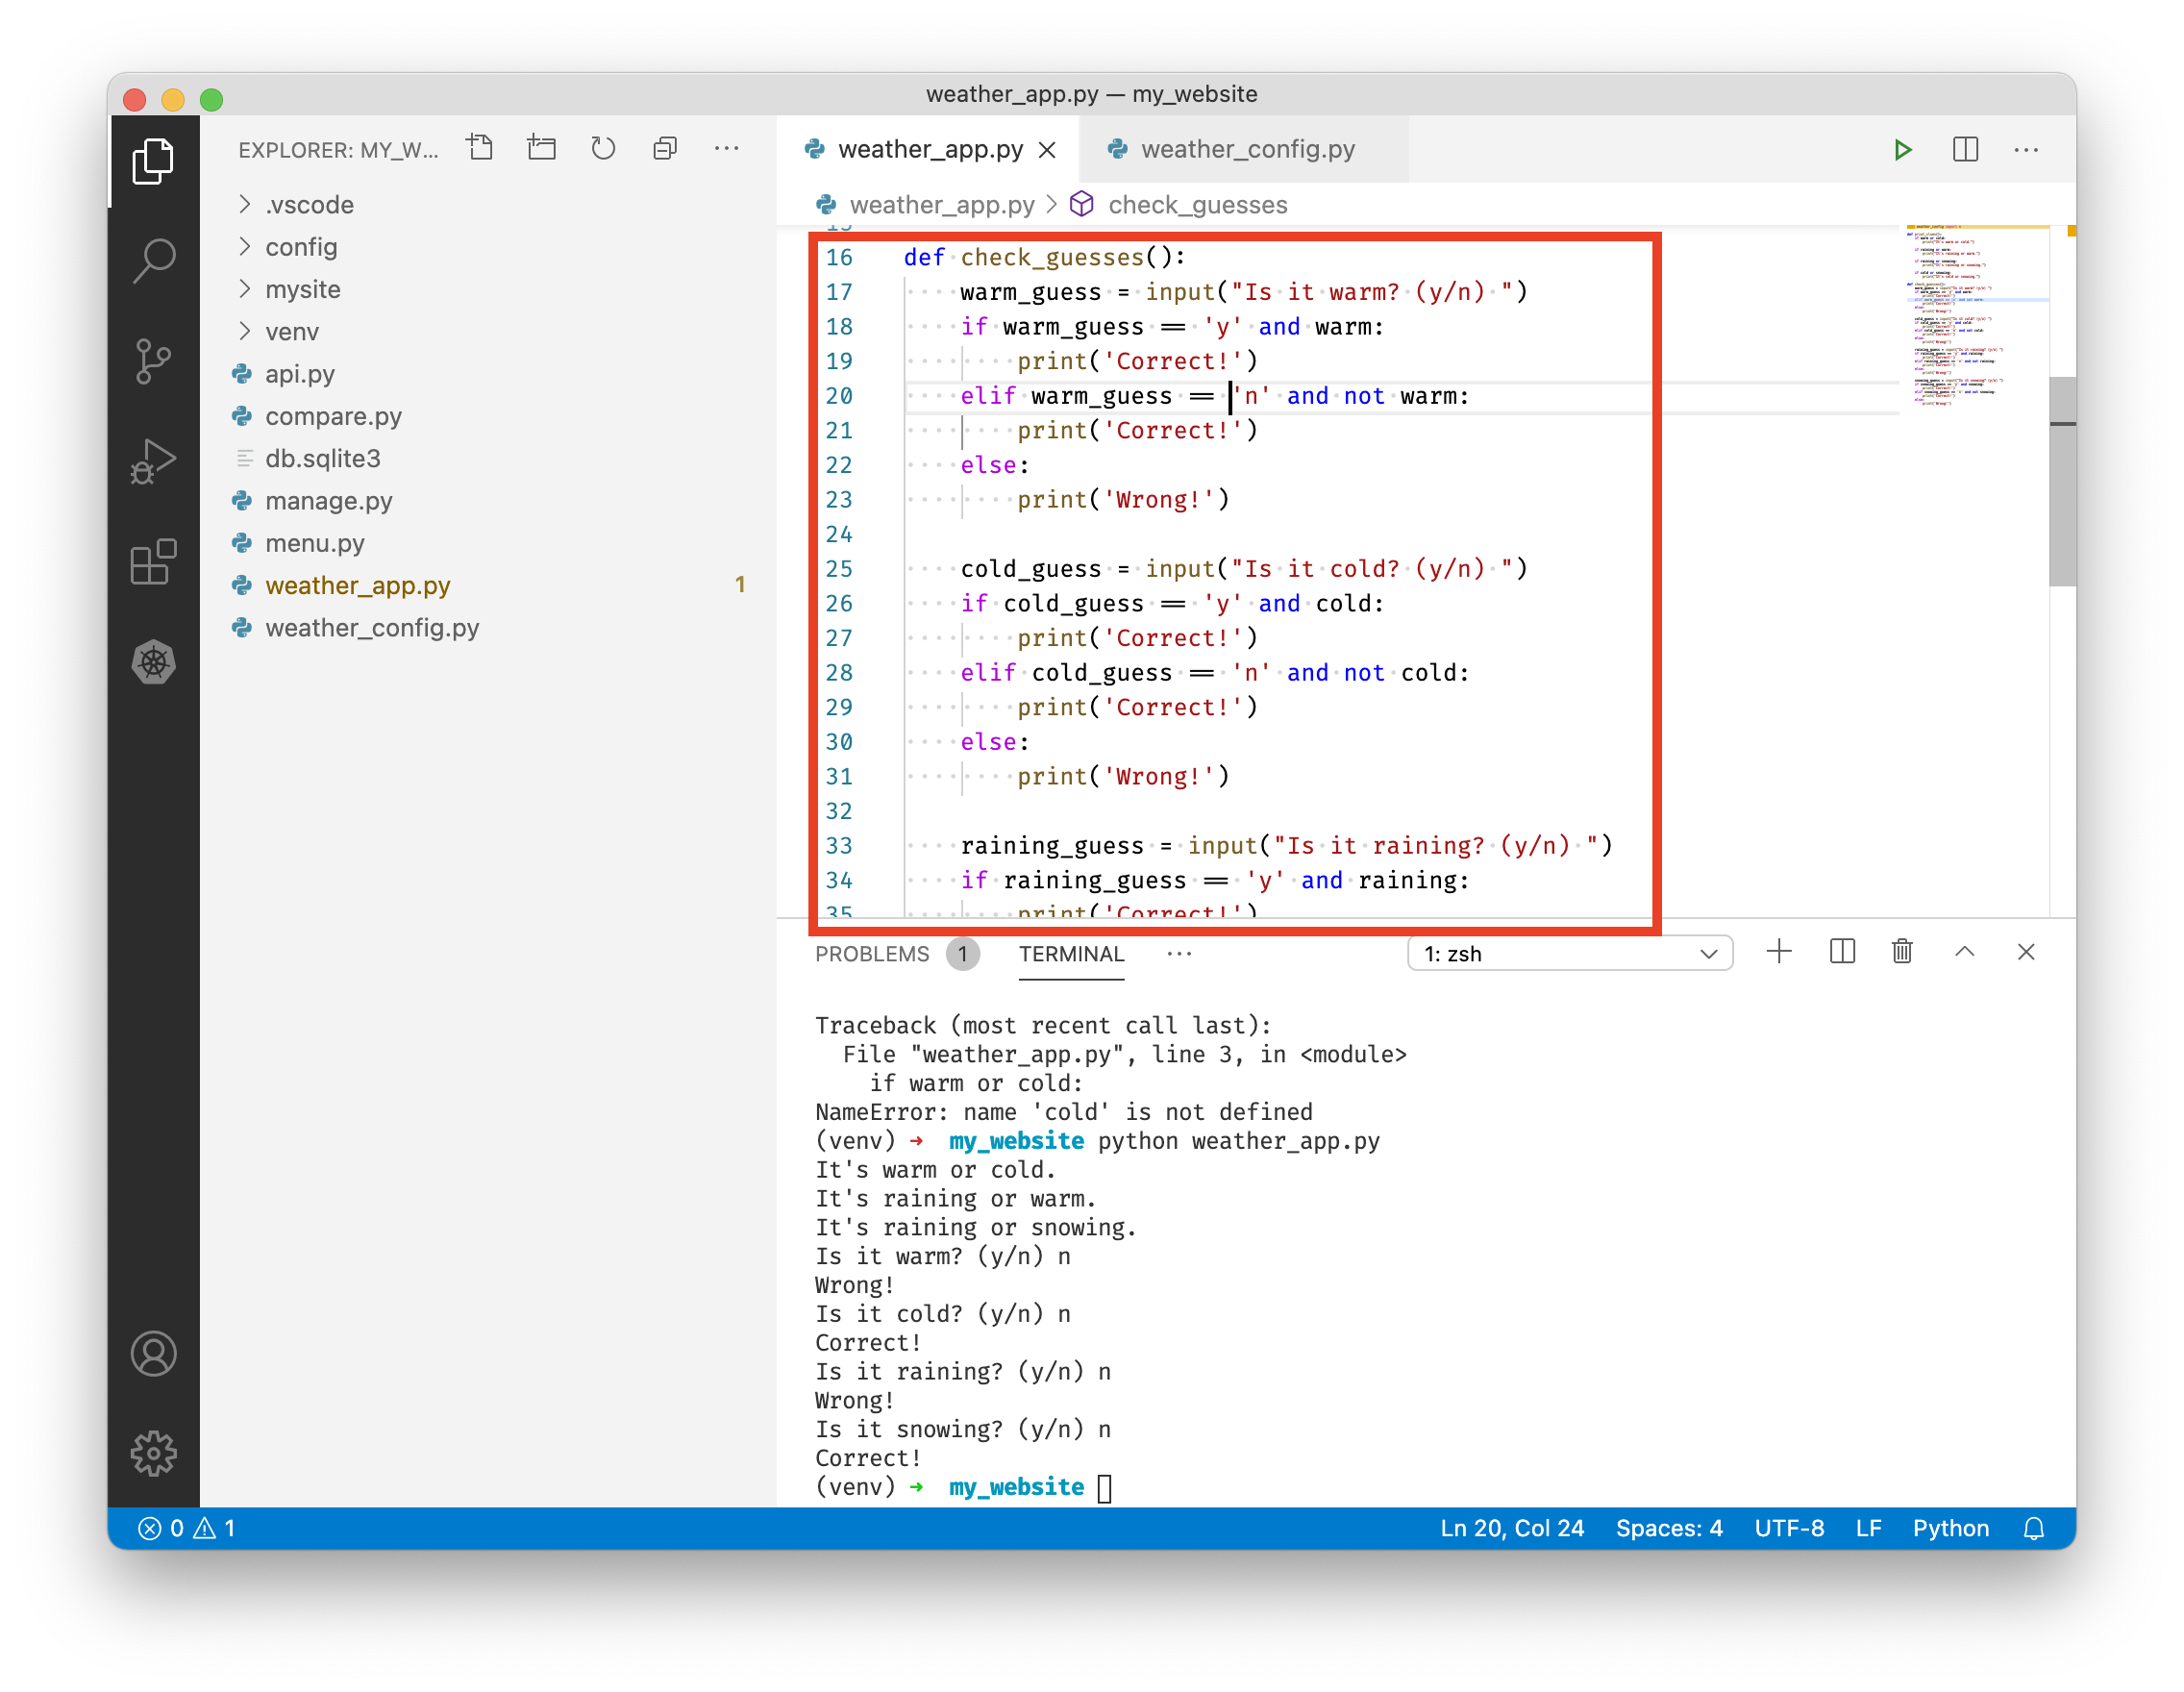Refresh the Explorer file tree
2184x1692 pixels.
pos(603,149)
